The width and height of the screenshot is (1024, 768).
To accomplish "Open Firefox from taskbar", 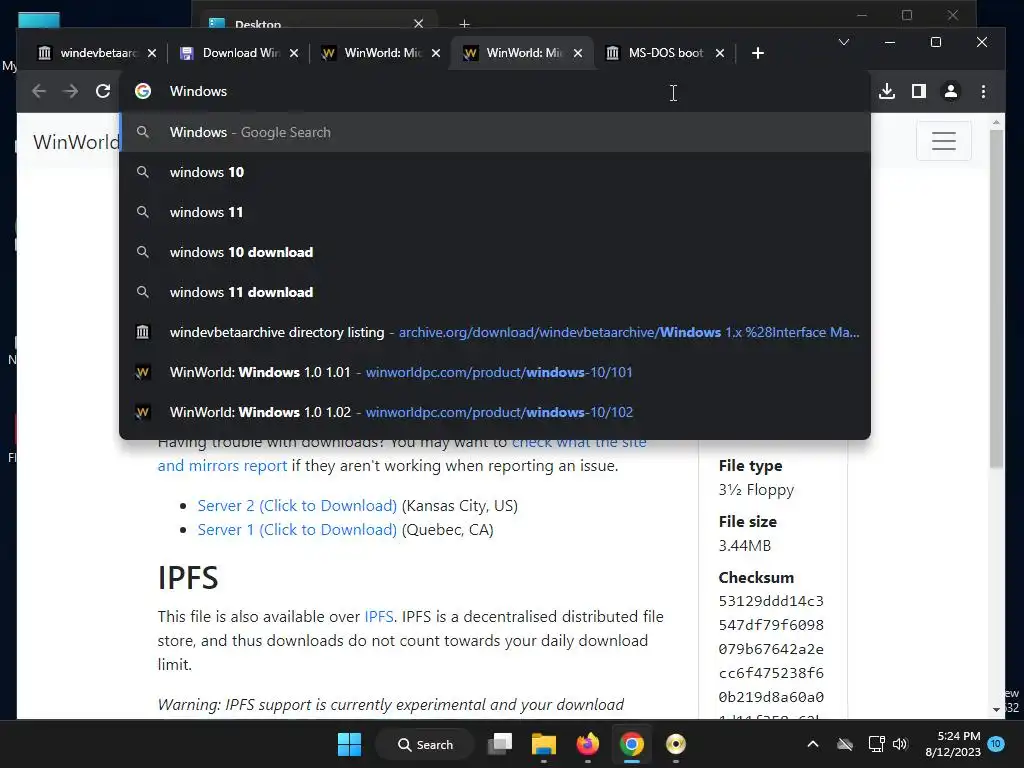I will point(588,744).
